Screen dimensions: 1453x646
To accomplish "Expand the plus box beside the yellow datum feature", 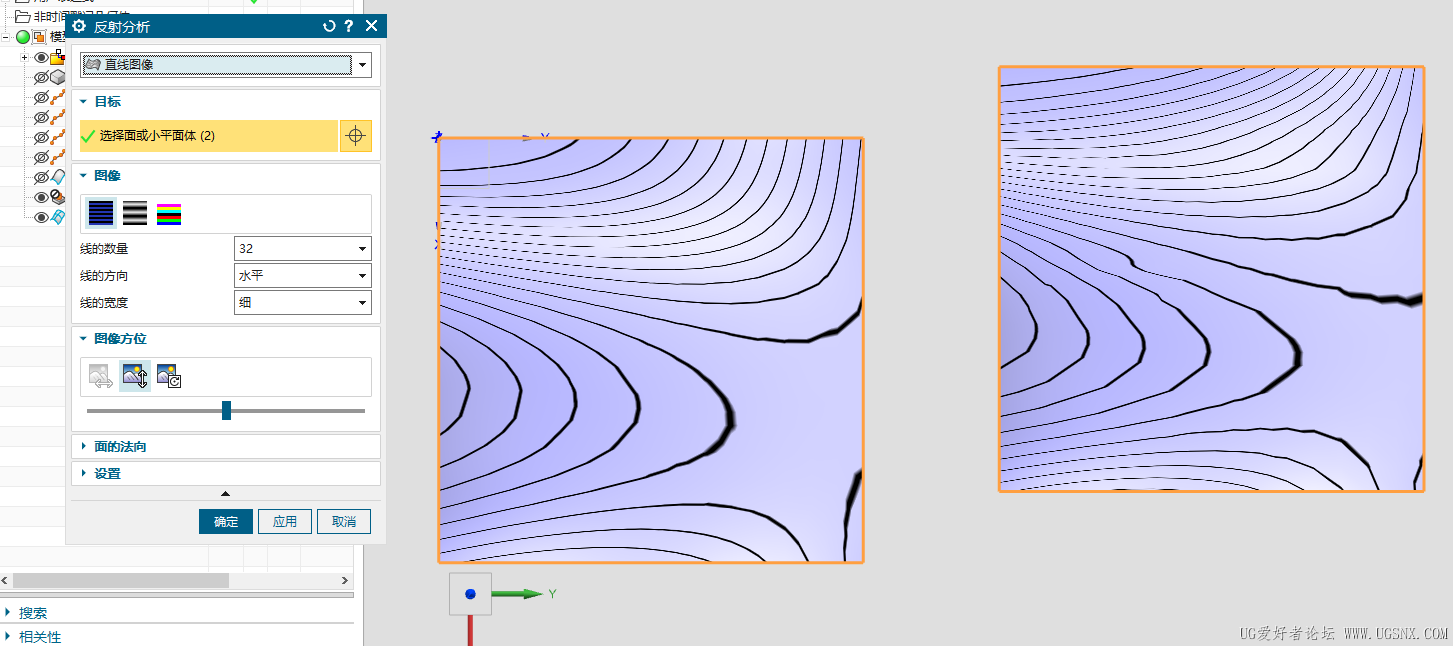I will pyautogui.click(x=24, y=57).
